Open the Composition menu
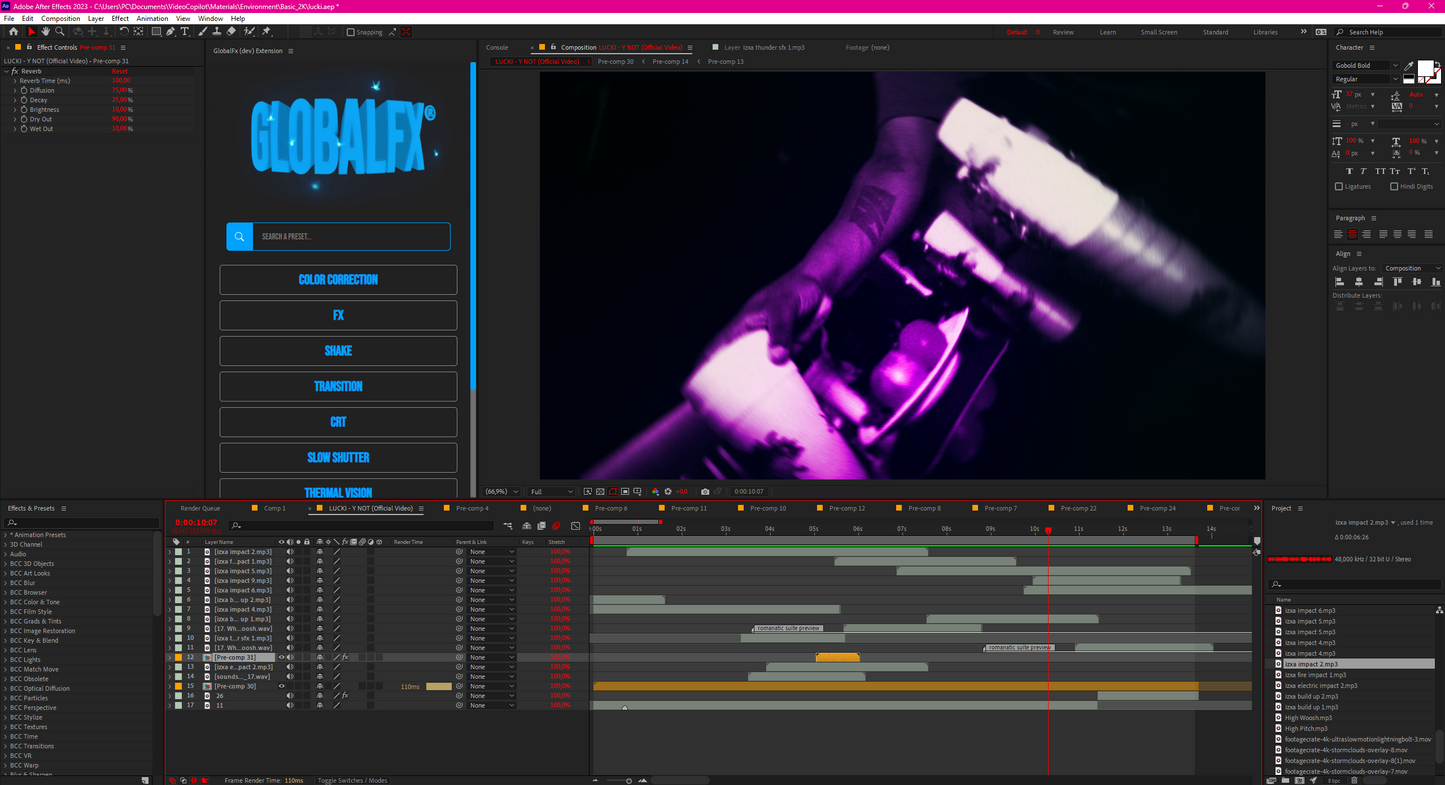1445x785 pixels. click(61, 18)
